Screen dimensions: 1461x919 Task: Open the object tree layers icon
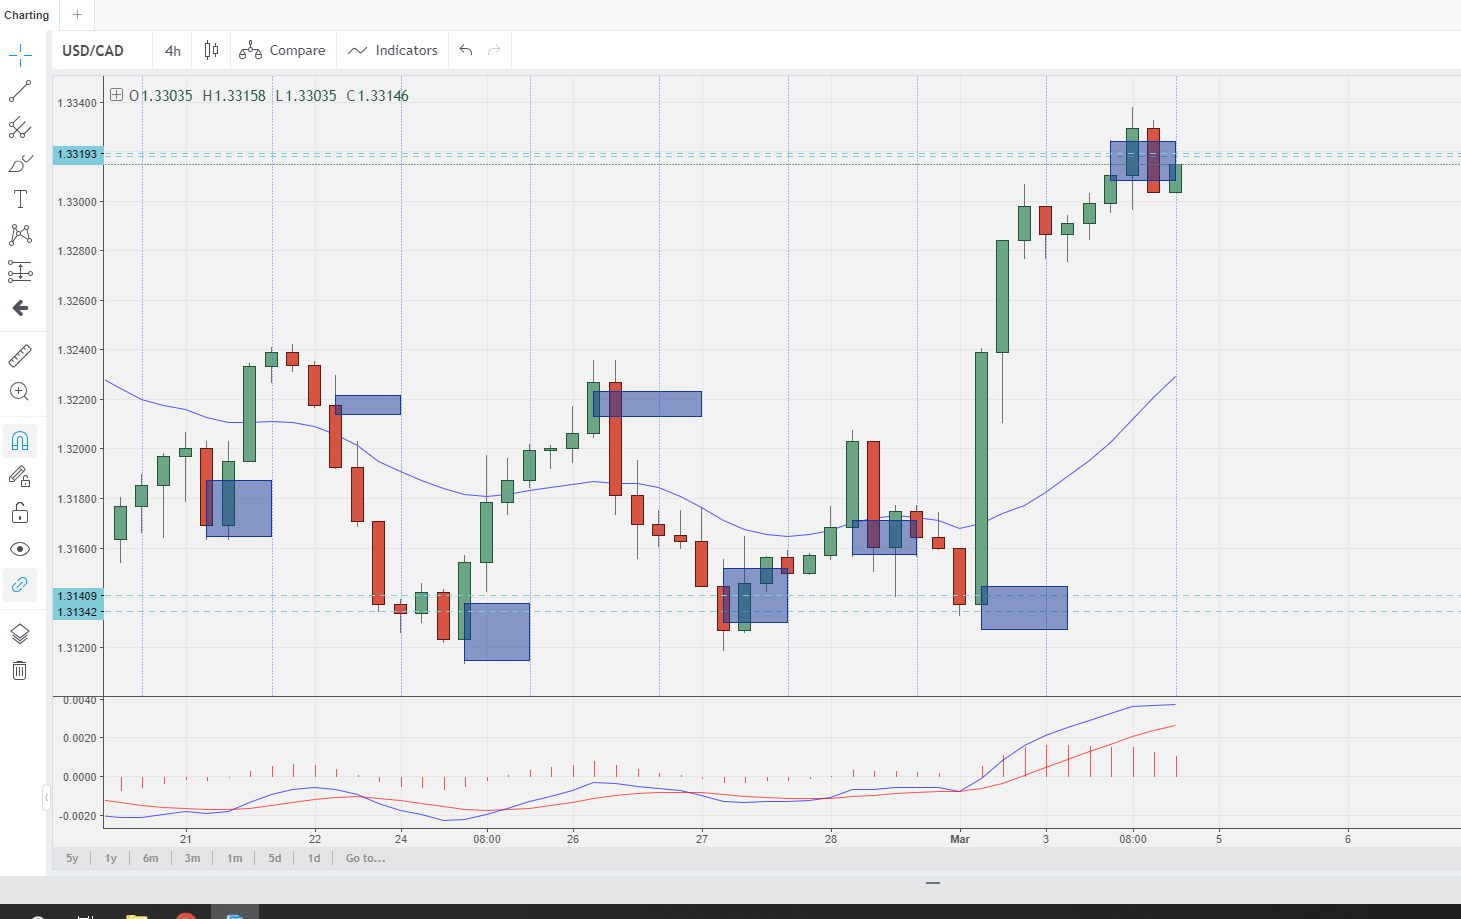point(20,634)
